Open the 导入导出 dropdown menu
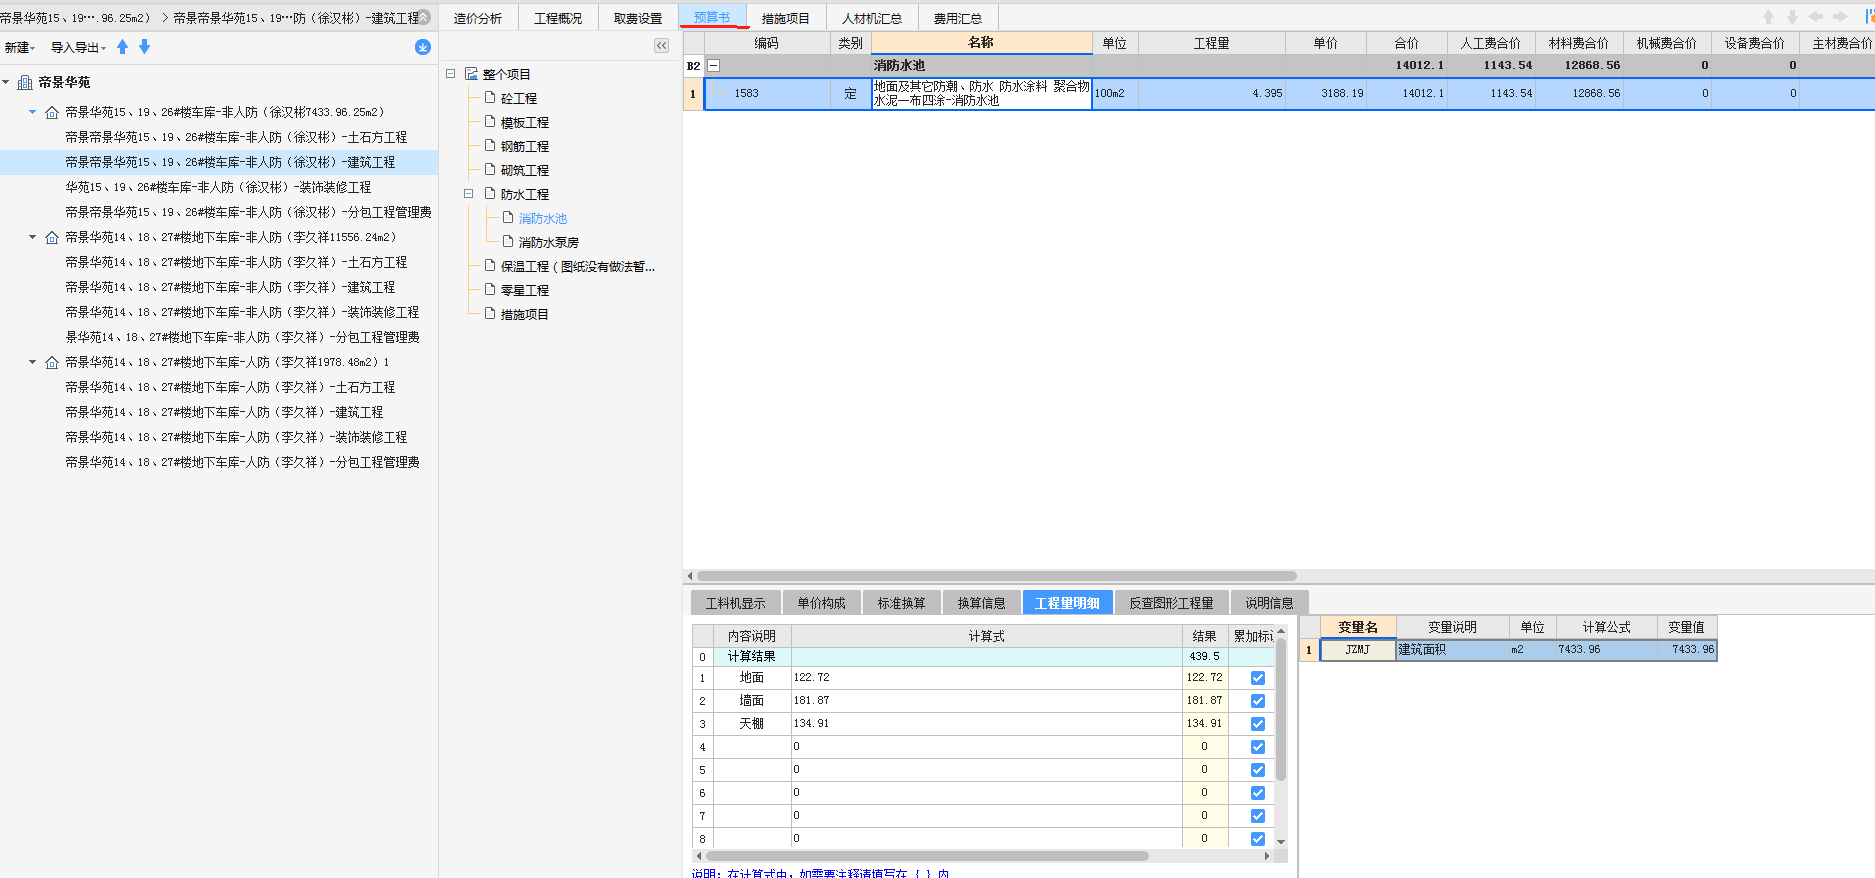The image size is (1875, 878). 78,47
